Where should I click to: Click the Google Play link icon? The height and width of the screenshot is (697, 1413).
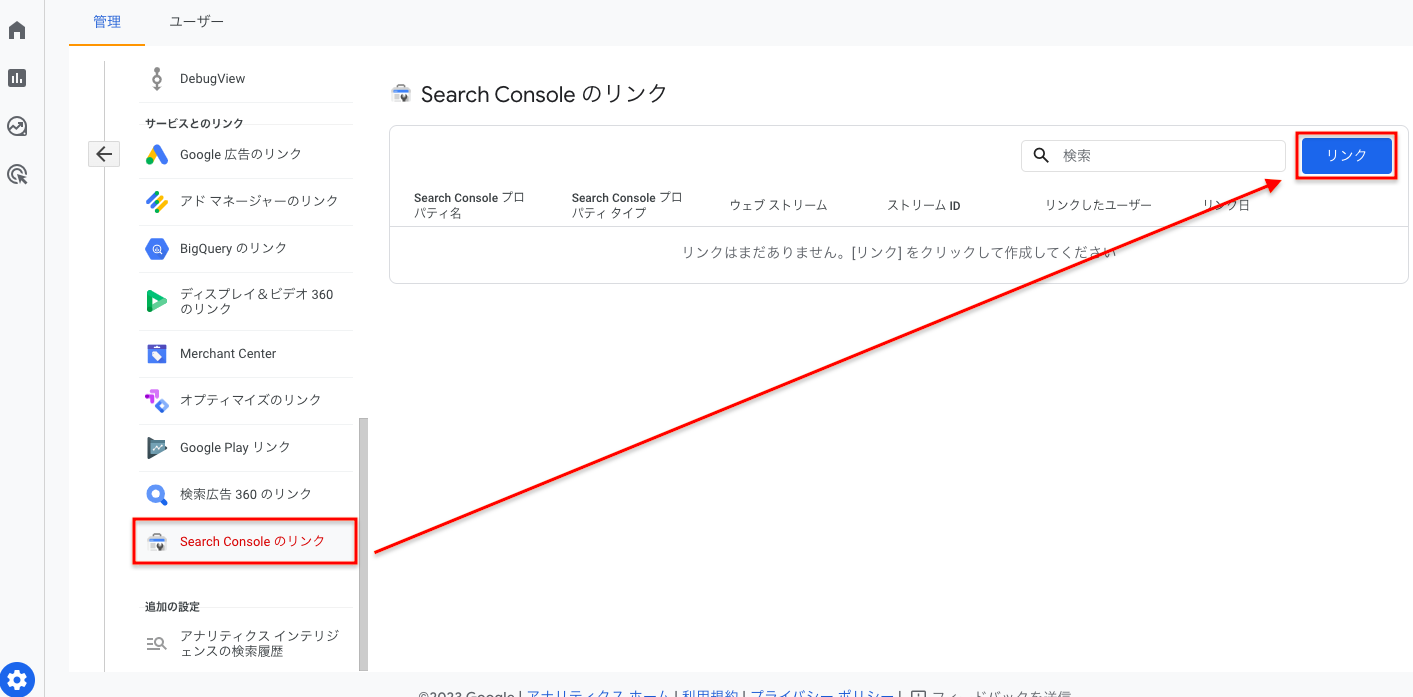pyautogui.click(x=156, y=447)
